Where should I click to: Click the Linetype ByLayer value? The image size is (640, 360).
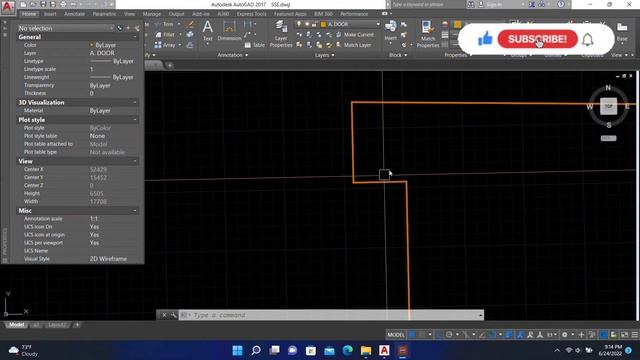[x=113, y=61]
